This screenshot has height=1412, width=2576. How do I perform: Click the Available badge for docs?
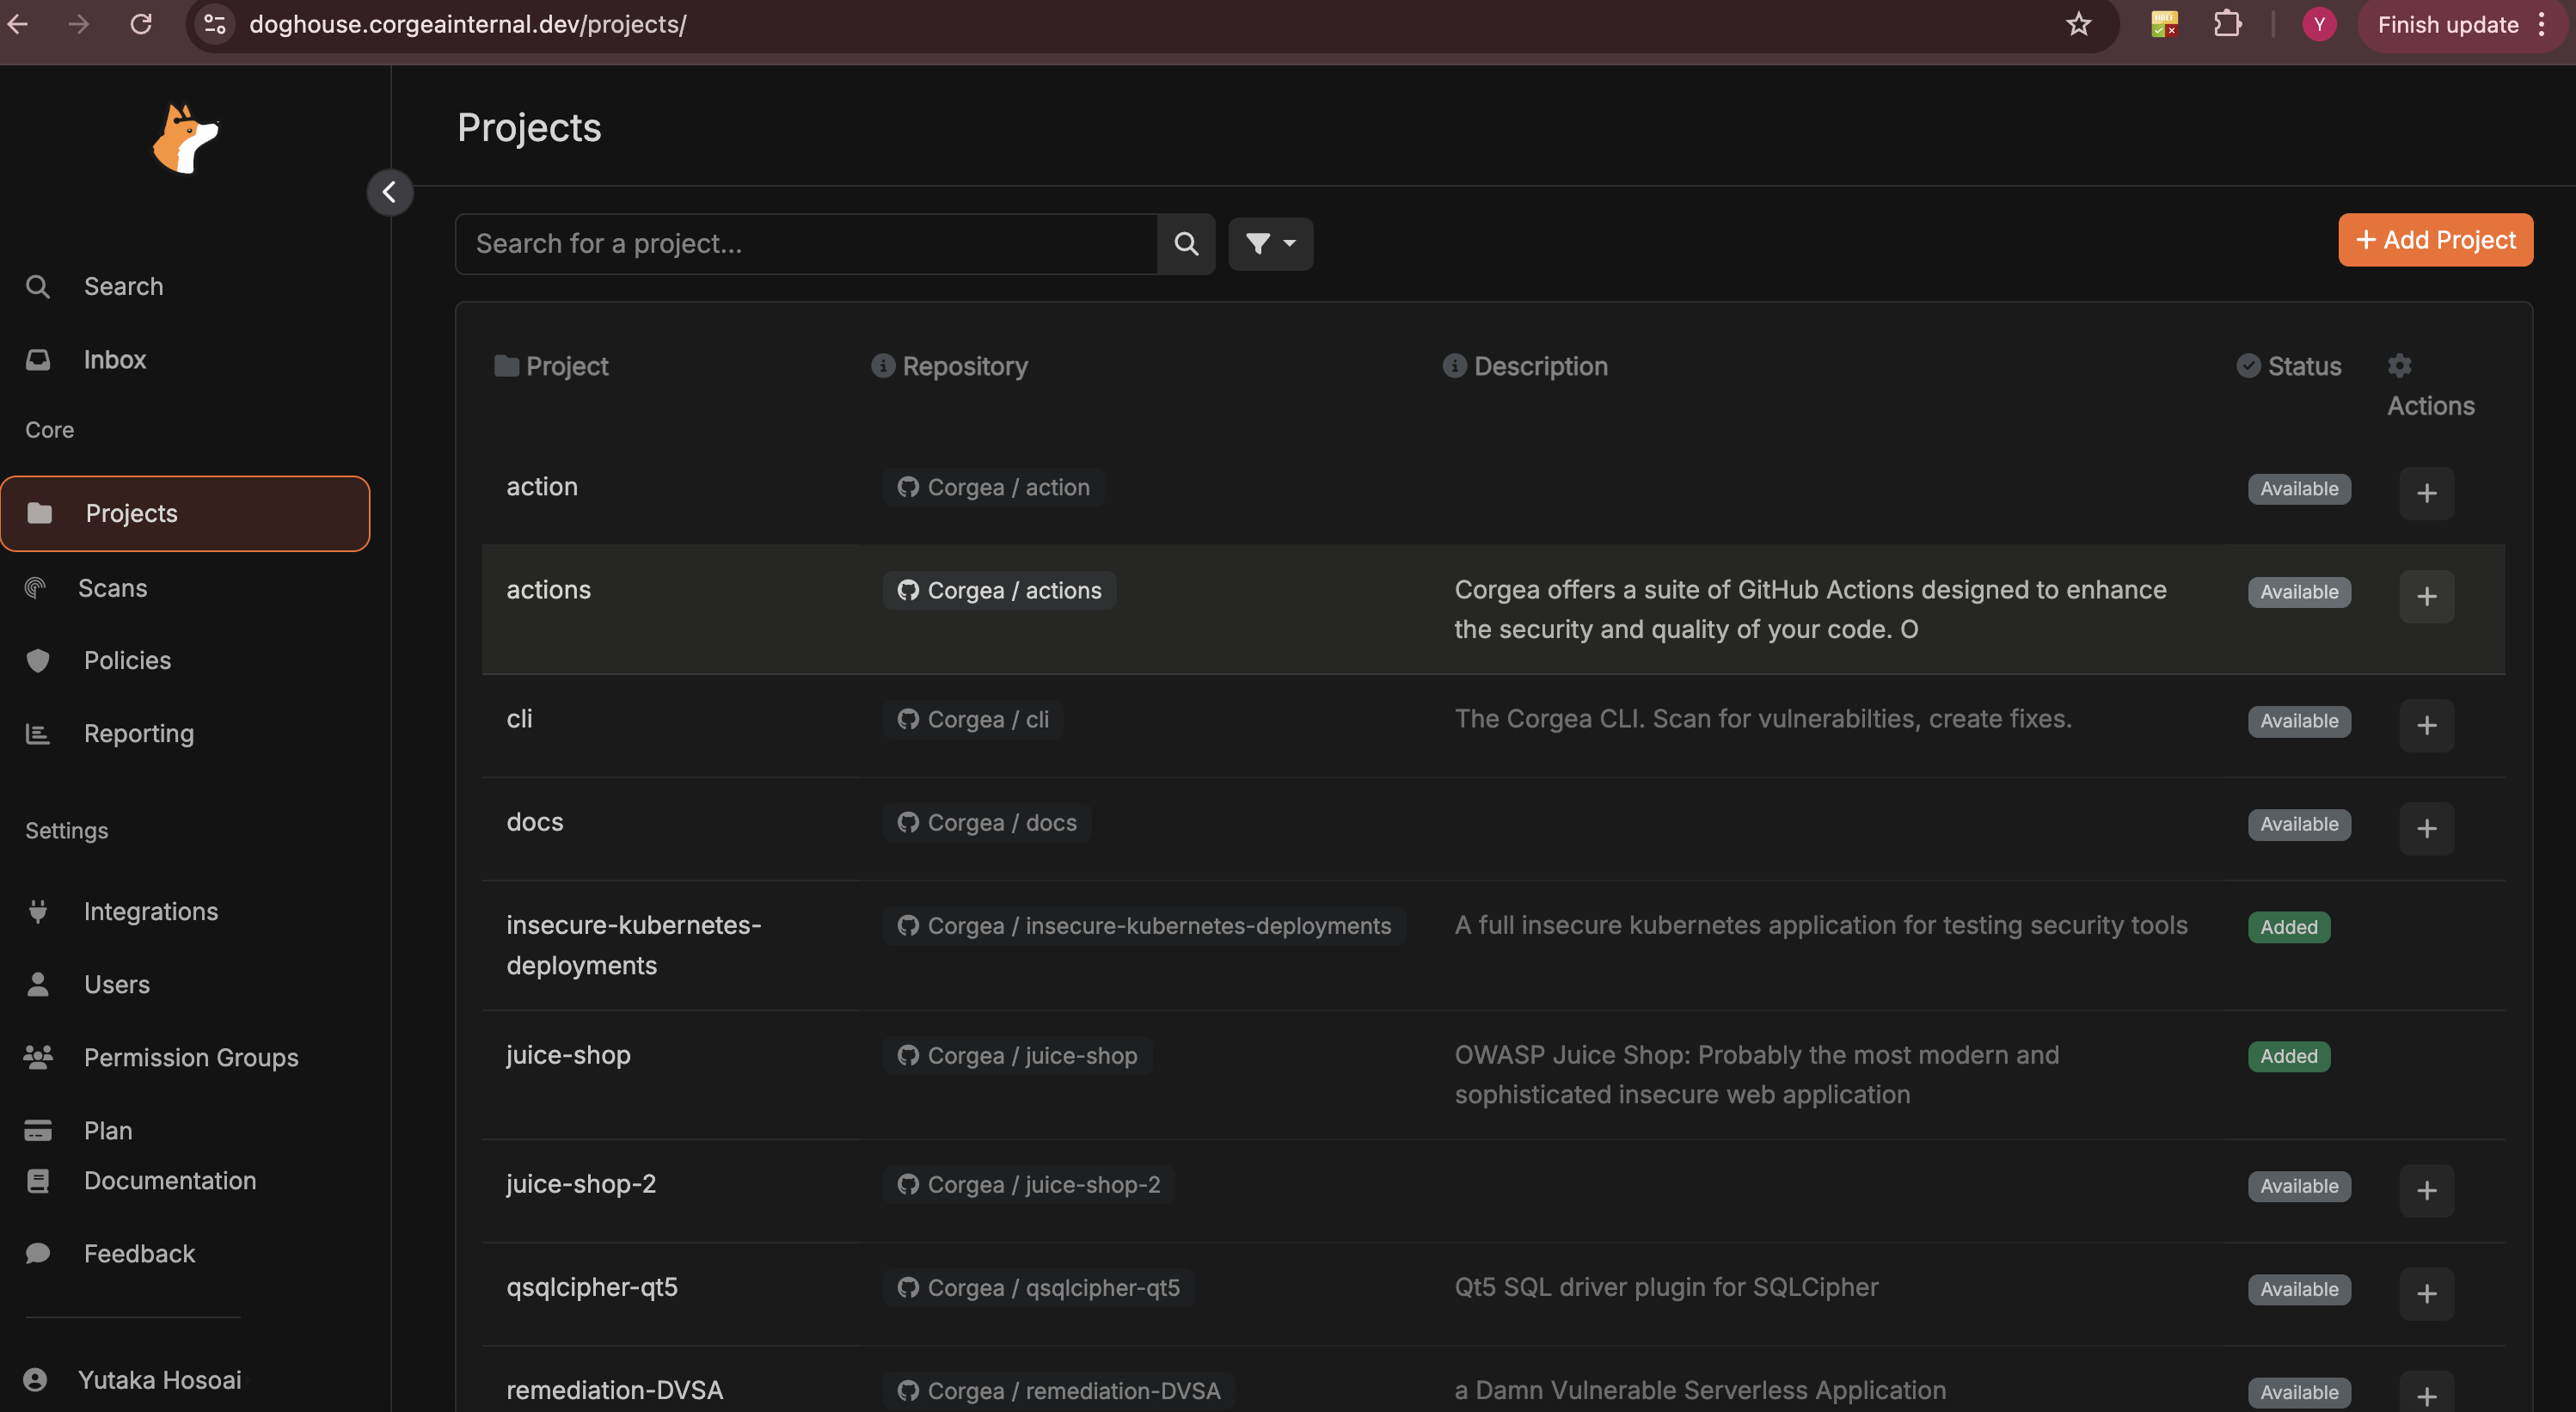pos(2299,824)
